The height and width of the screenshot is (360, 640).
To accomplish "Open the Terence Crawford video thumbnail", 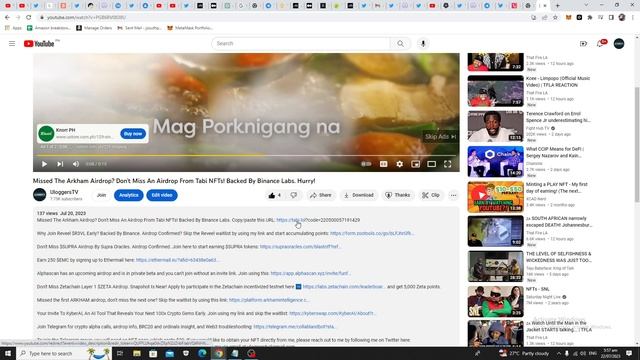I will pos(496,126).
